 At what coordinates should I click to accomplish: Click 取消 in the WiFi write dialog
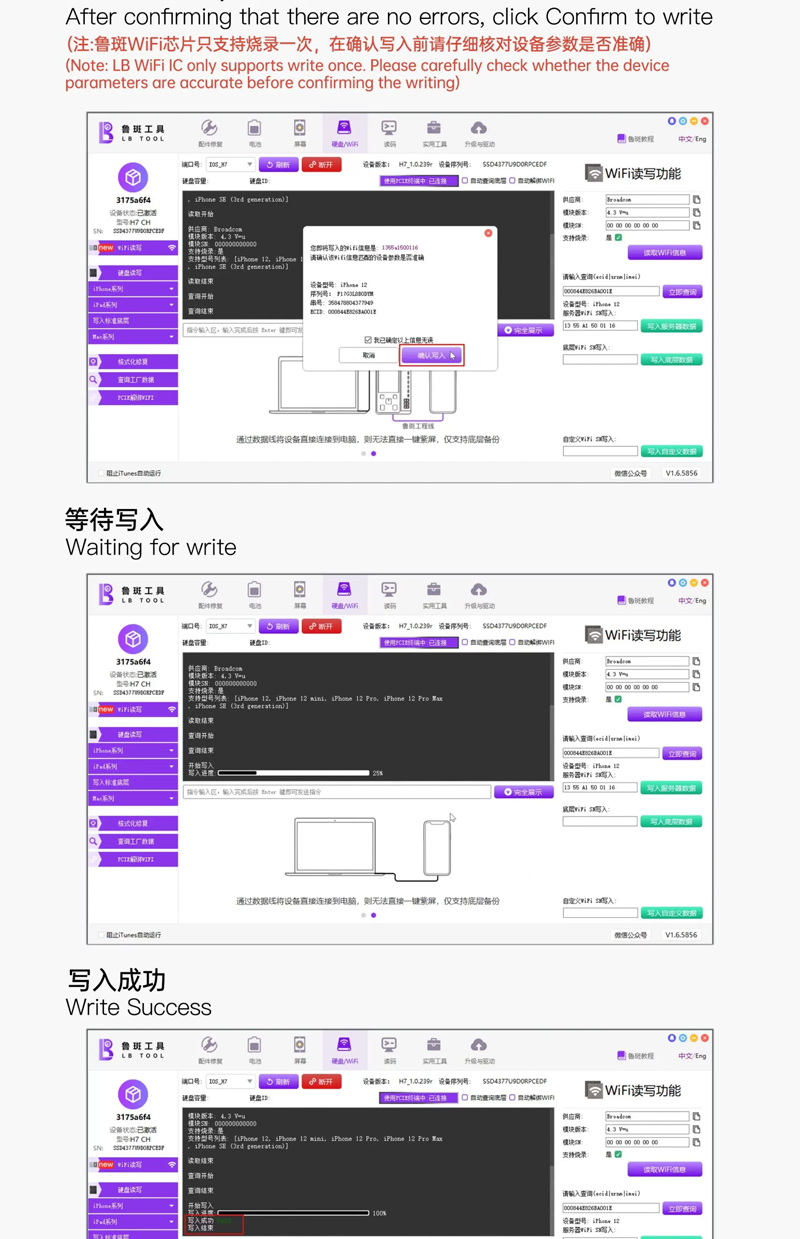[368, 355]
